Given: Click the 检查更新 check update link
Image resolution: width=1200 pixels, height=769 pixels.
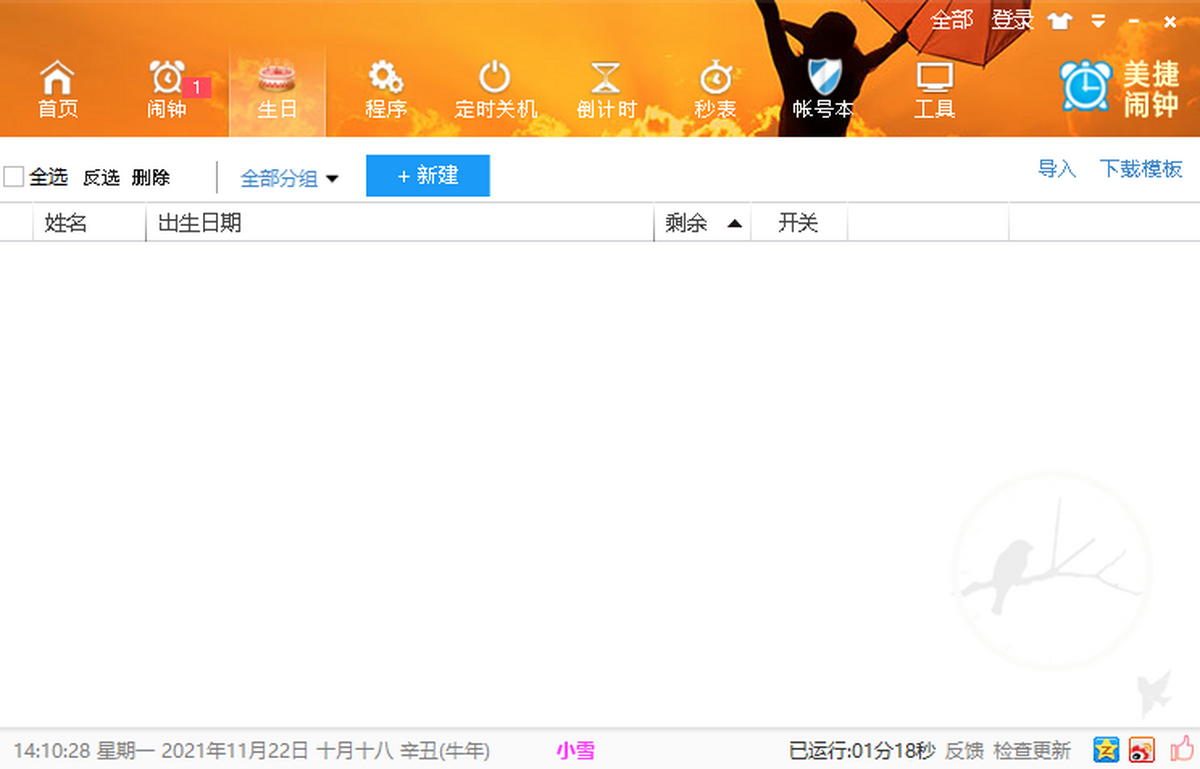Looking at the screenshot, I should click(1033, 750).
